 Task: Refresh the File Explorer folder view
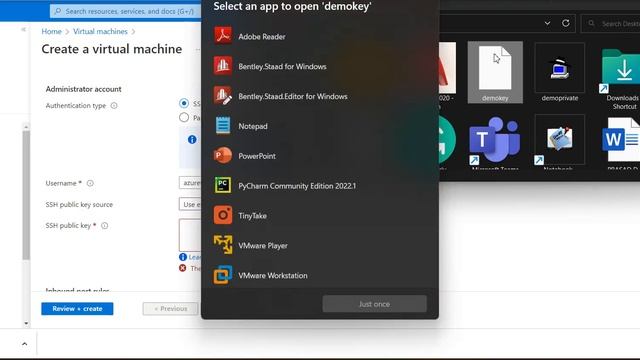pos(566,23)
